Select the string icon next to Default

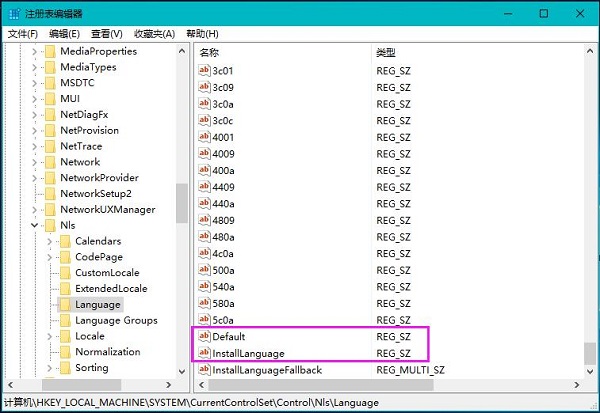click(204, 337)
